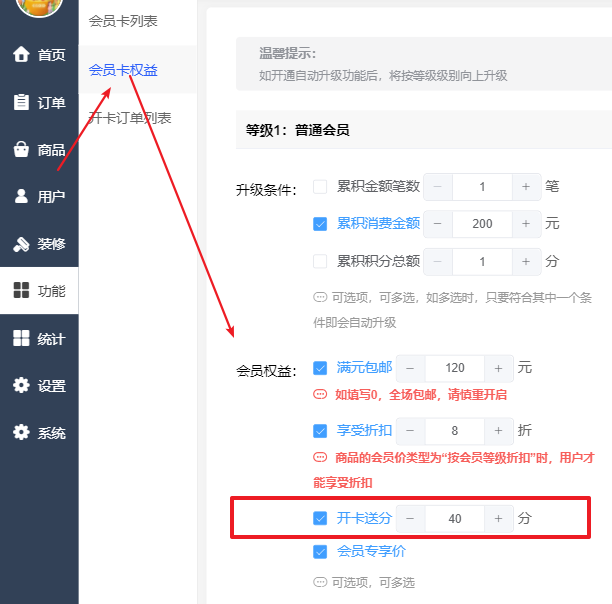The width and height of the screenshot is (612, 604).
Task: Open the 商品 menu label
Action: point(52,150)
